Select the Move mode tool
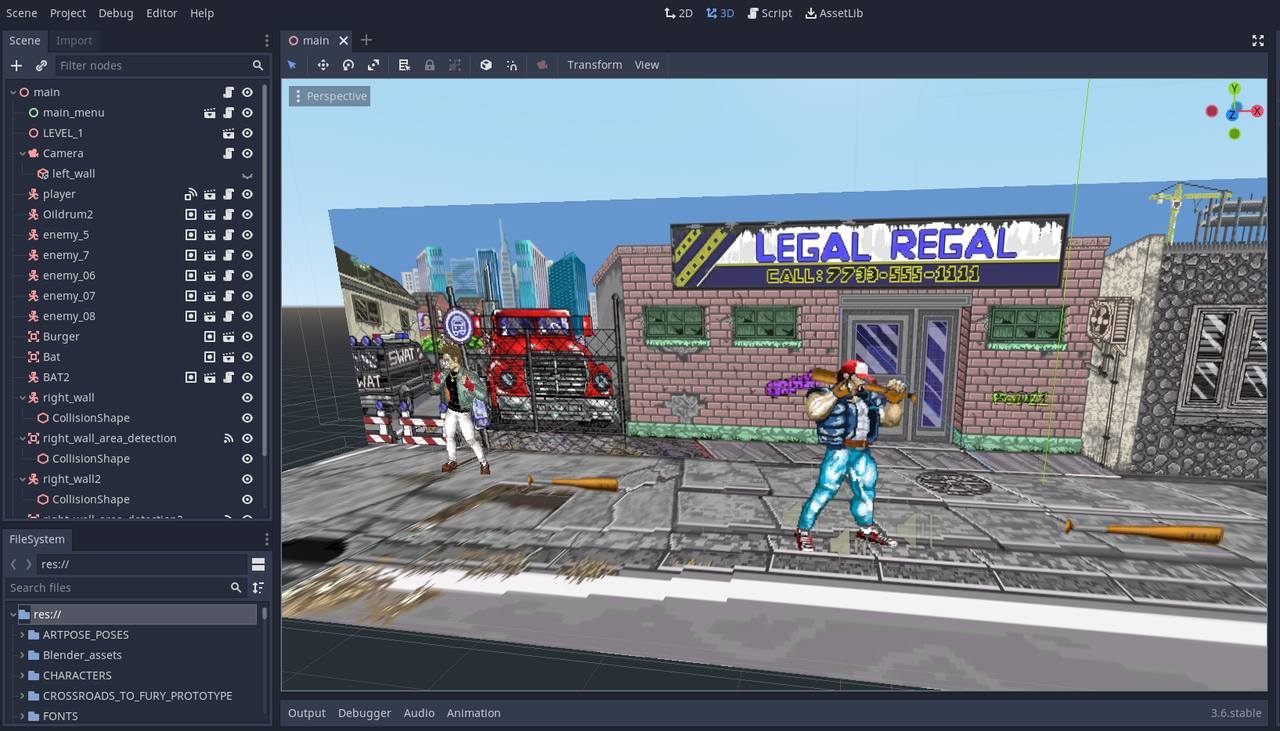 click(x=323, y=64)
